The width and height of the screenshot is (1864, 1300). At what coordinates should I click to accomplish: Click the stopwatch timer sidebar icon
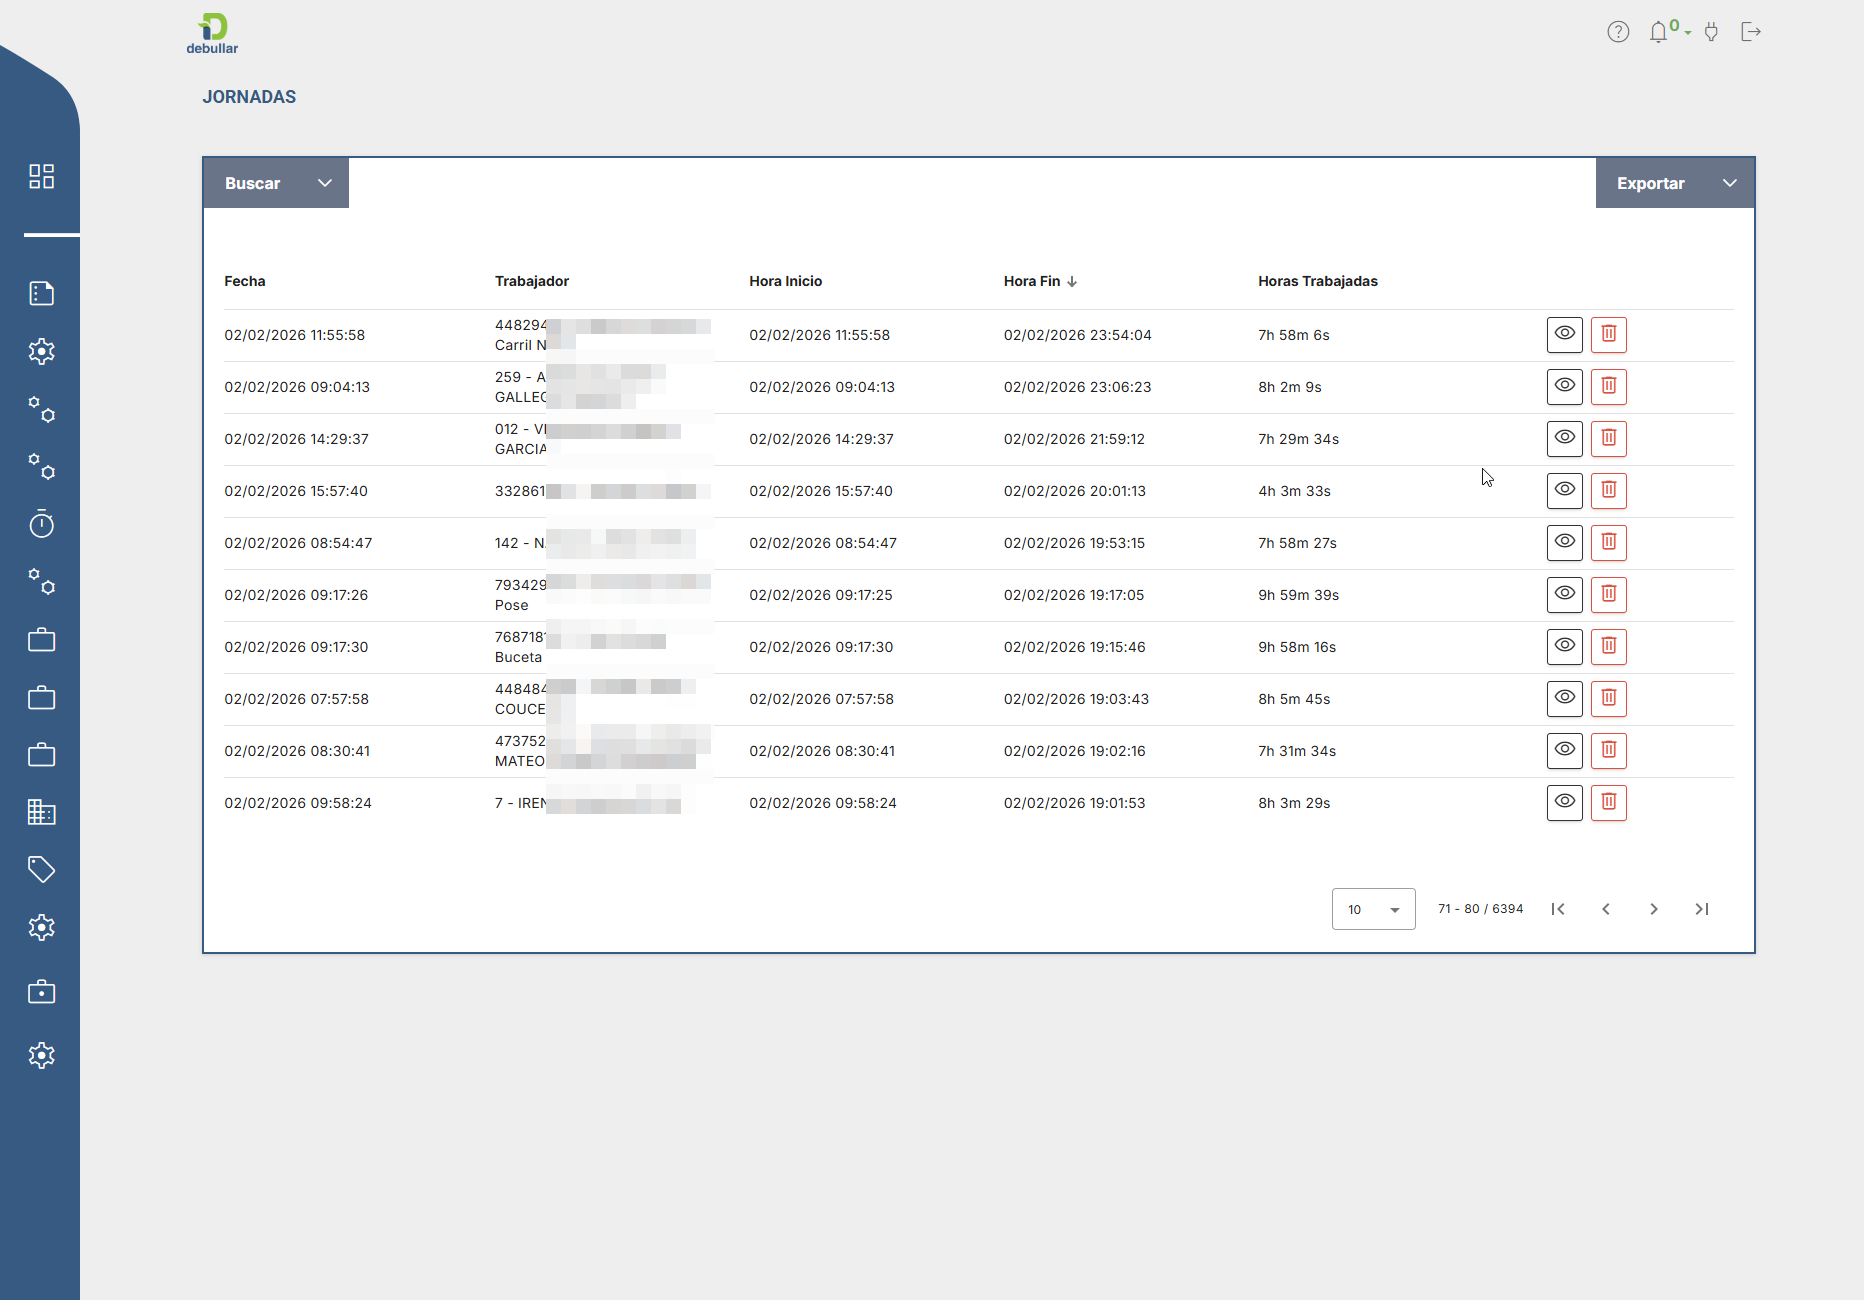(41, 524)
